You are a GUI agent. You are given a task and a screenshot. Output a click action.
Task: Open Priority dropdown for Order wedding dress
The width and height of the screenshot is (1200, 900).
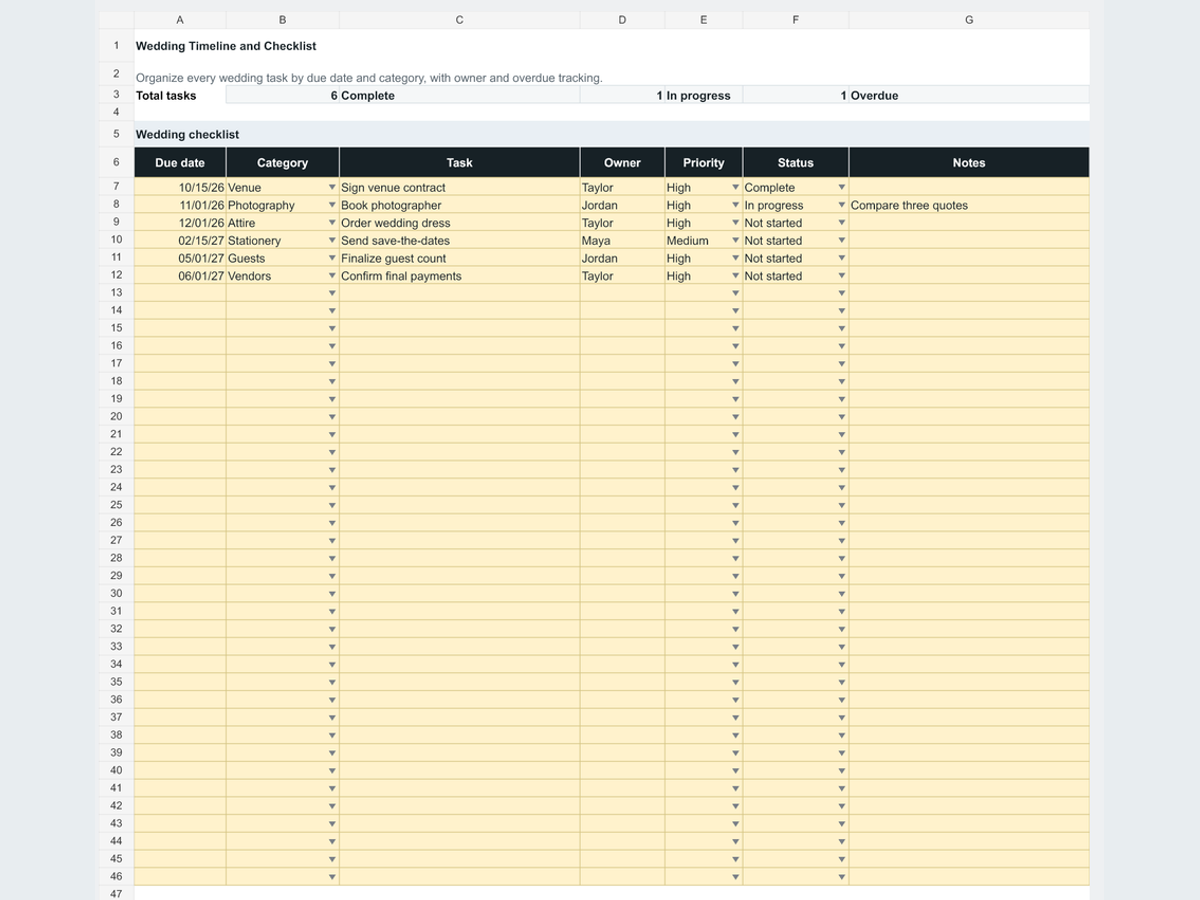(x=736, y=223)
